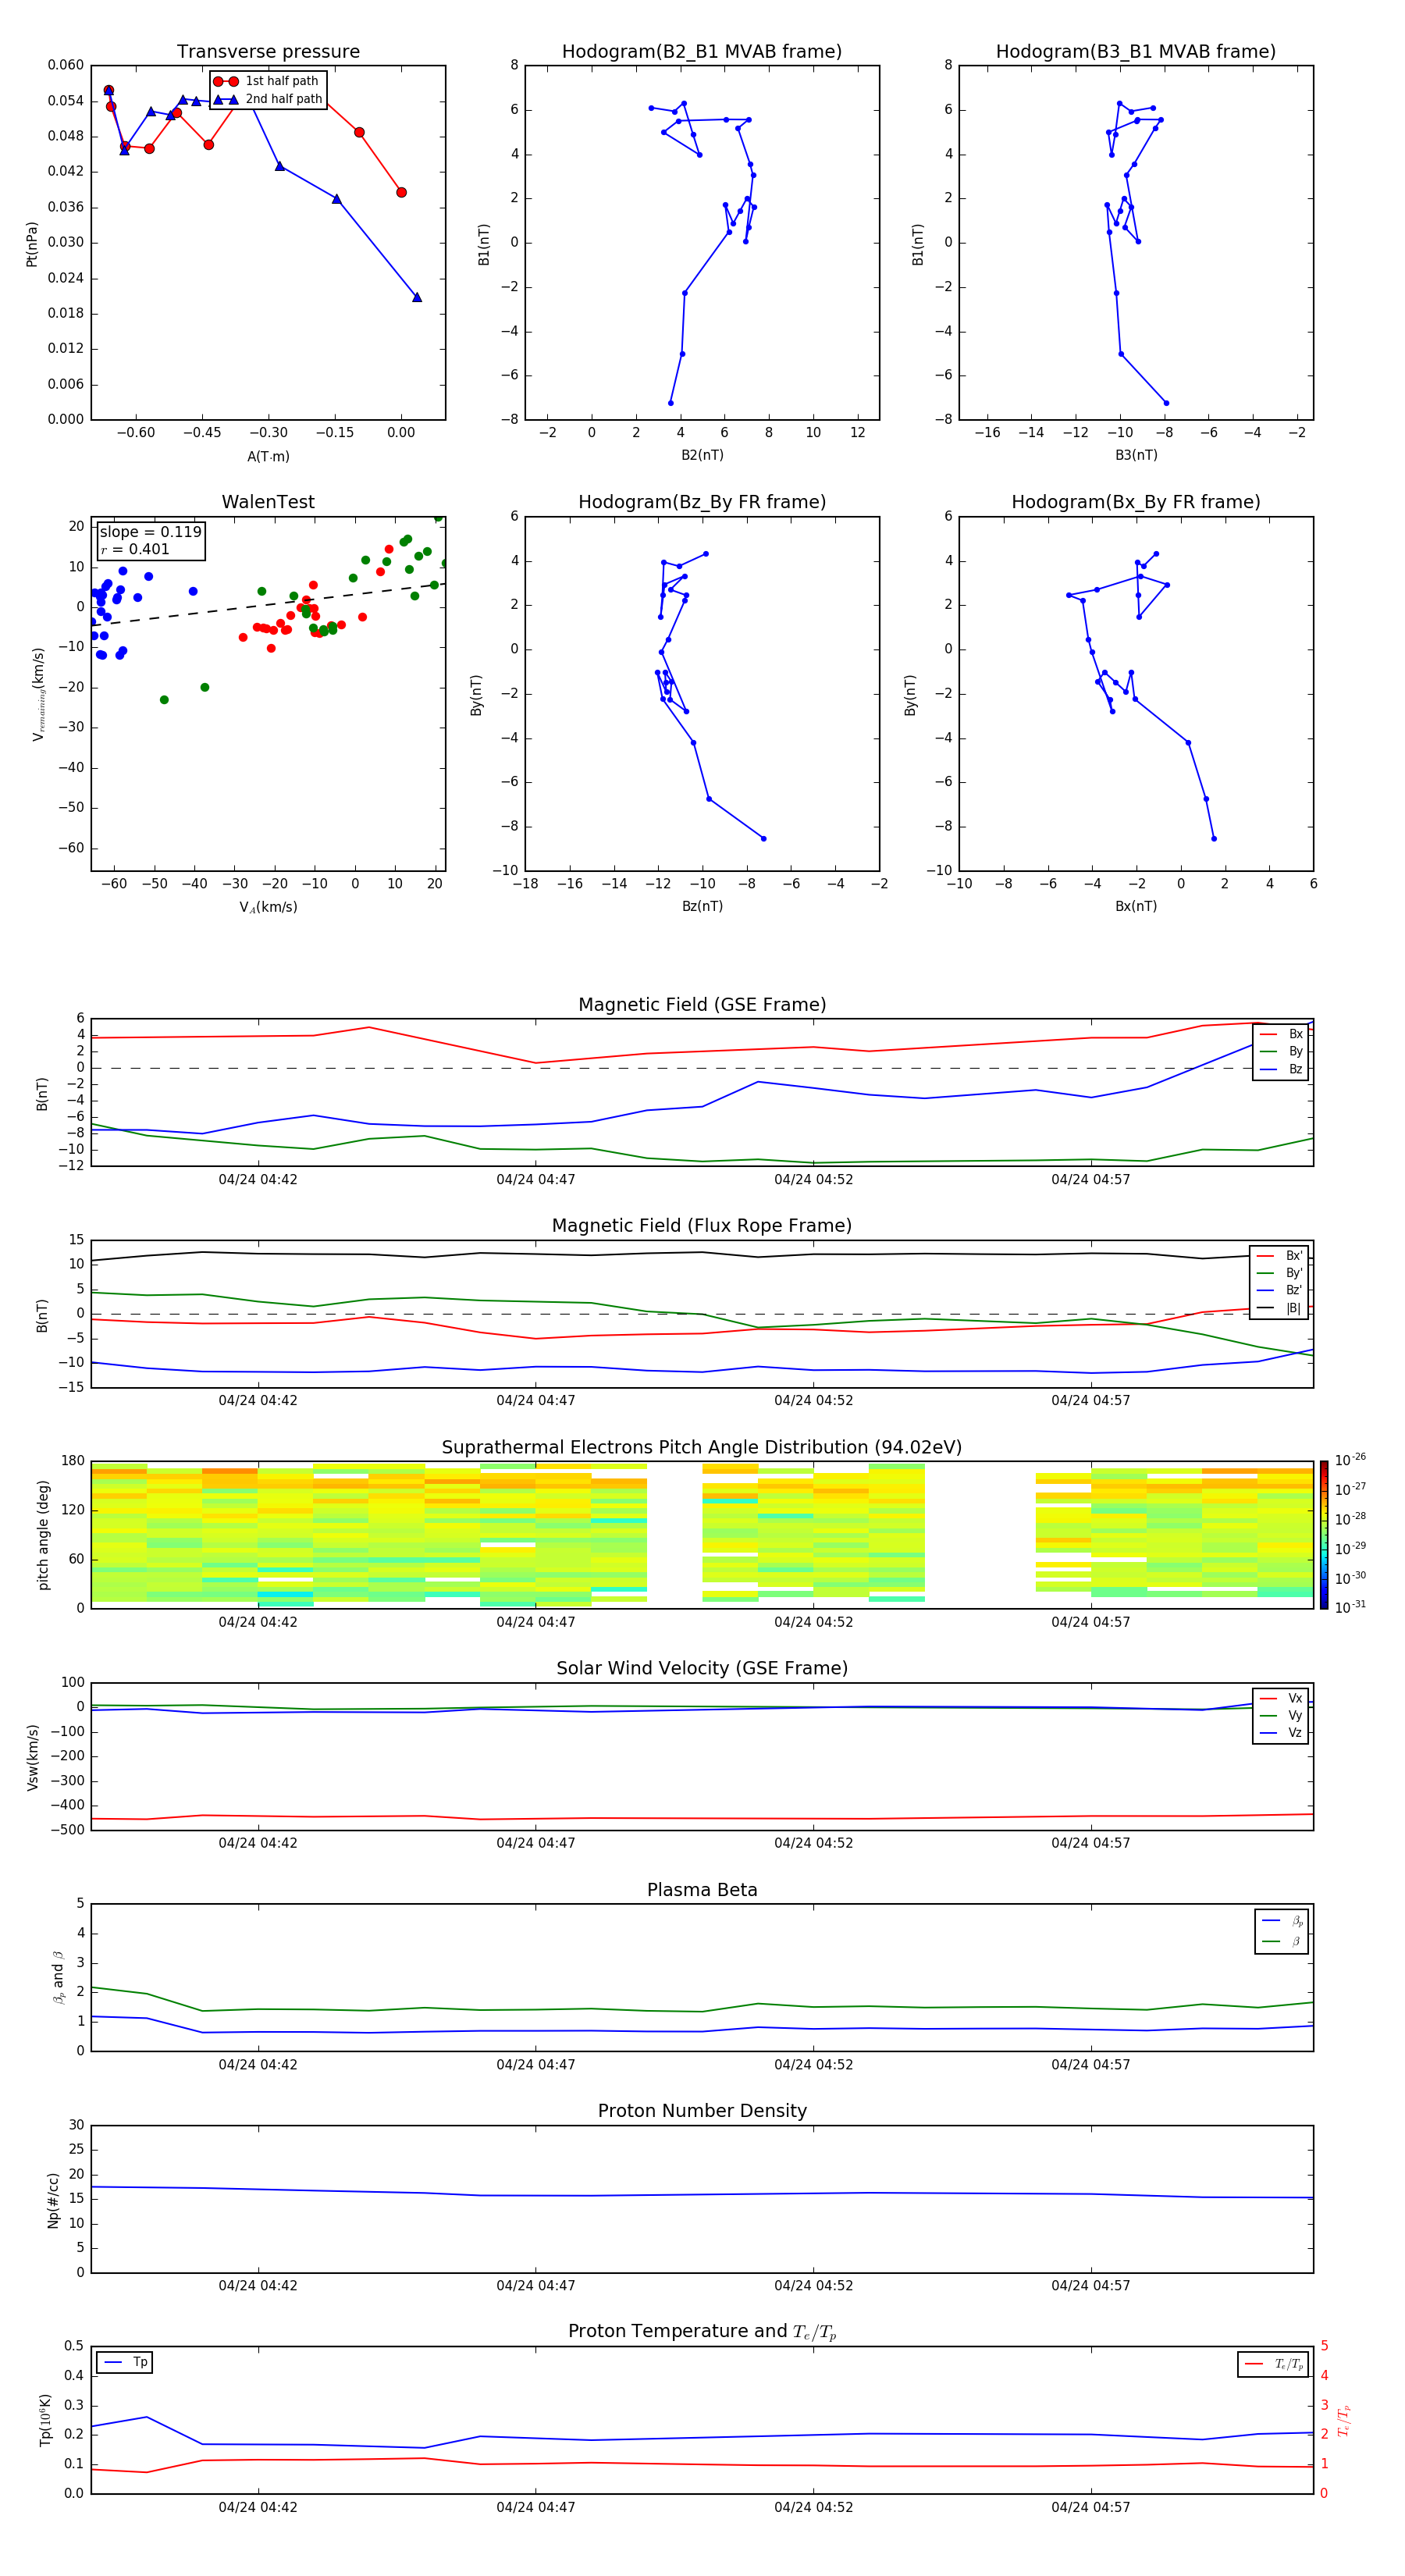Click 'Proton Temperature and Te/Tp' title
The width and height of the screenshot is (1405, 2576).
click(702, 2332)
